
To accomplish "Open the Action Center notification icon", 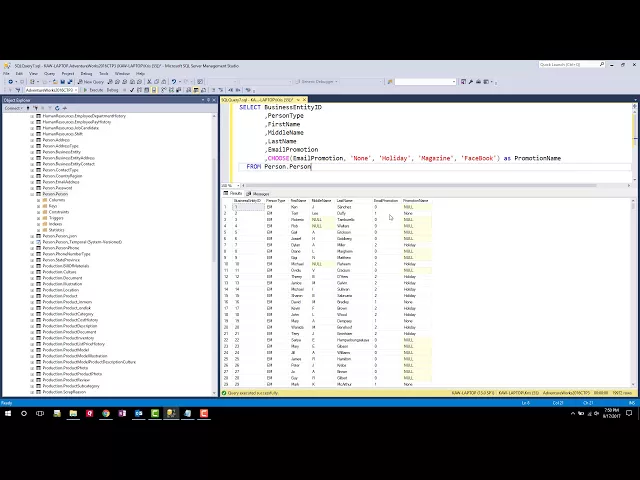I will click(x=629, y=413).
